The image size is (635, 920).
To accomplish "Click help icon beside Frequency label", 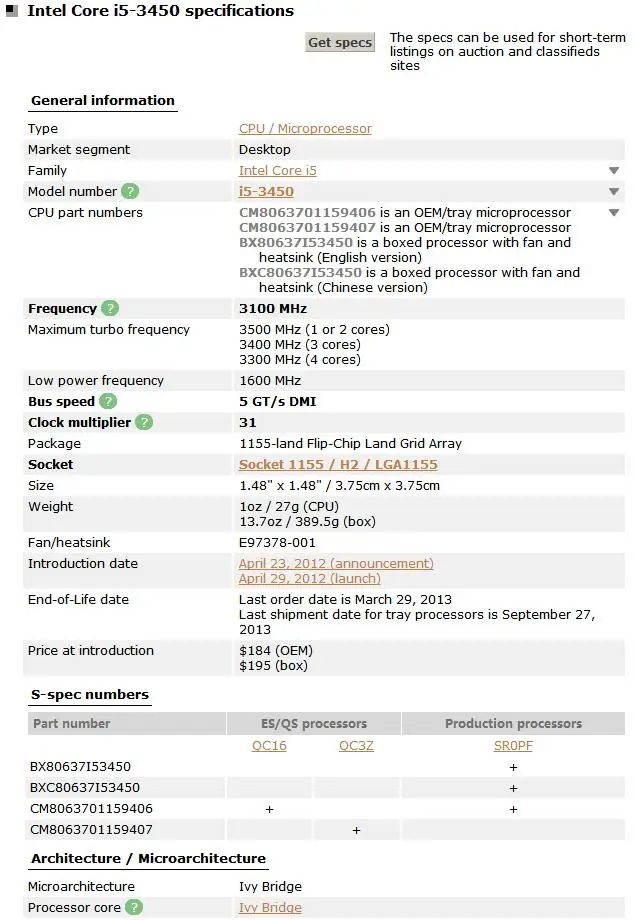I will point(110,308).
